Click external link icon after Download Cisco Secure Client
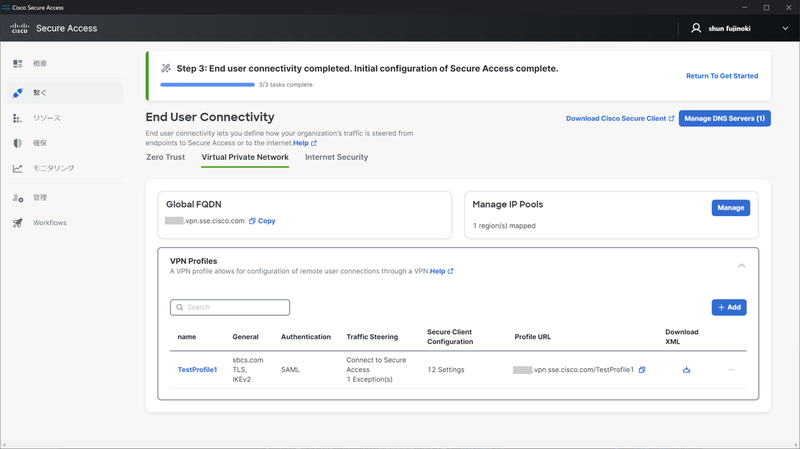800x449 pixels. point(671,118)
